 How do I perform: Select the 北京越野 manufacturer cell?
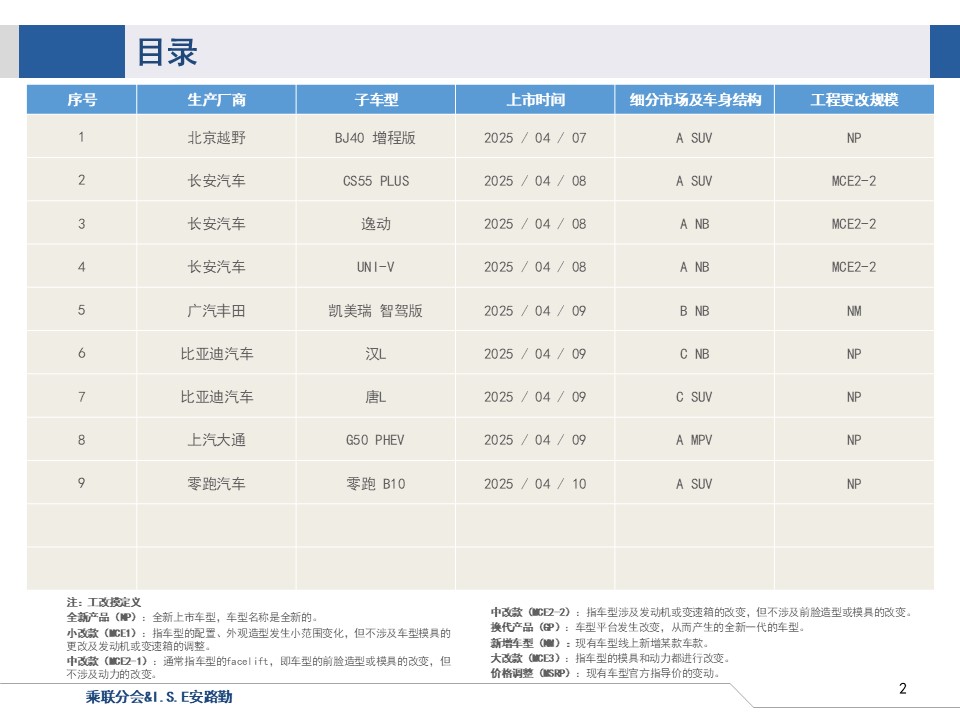point(216,138)
